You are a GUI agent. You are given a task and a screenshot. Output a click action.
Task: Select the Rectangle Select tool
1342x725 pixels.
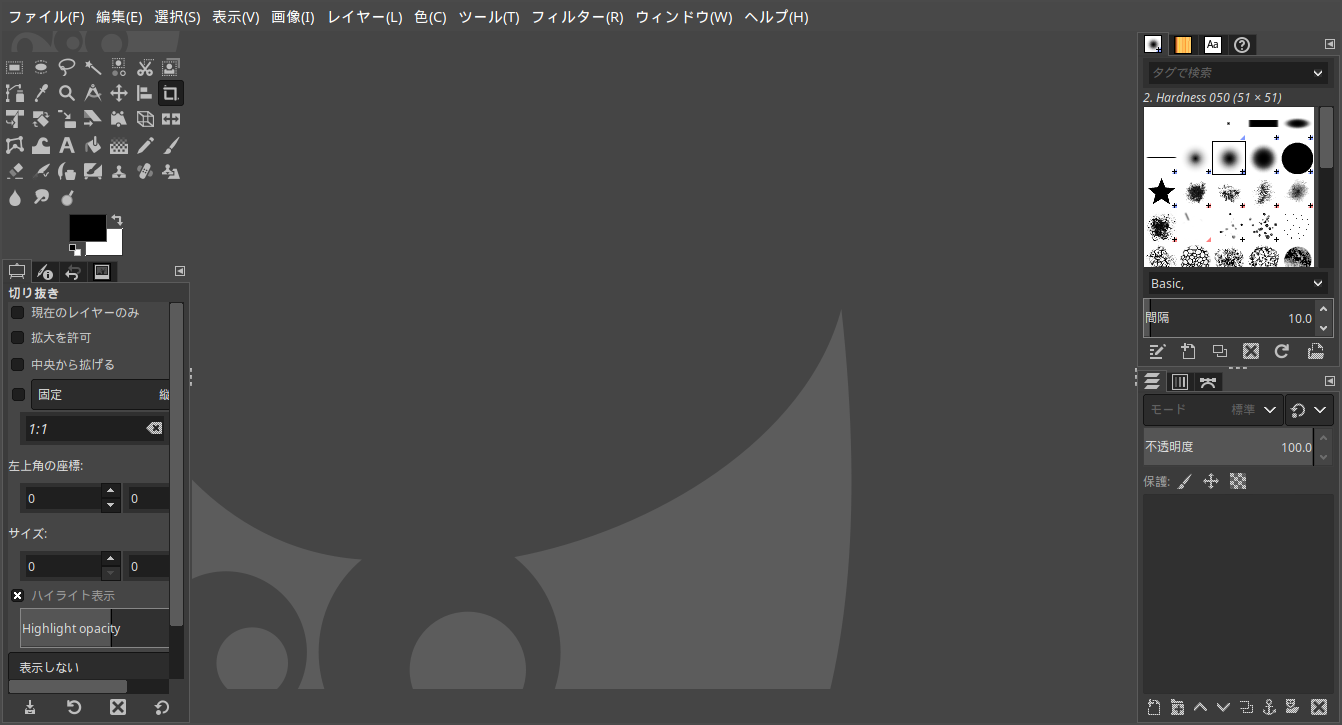(15, 67)
